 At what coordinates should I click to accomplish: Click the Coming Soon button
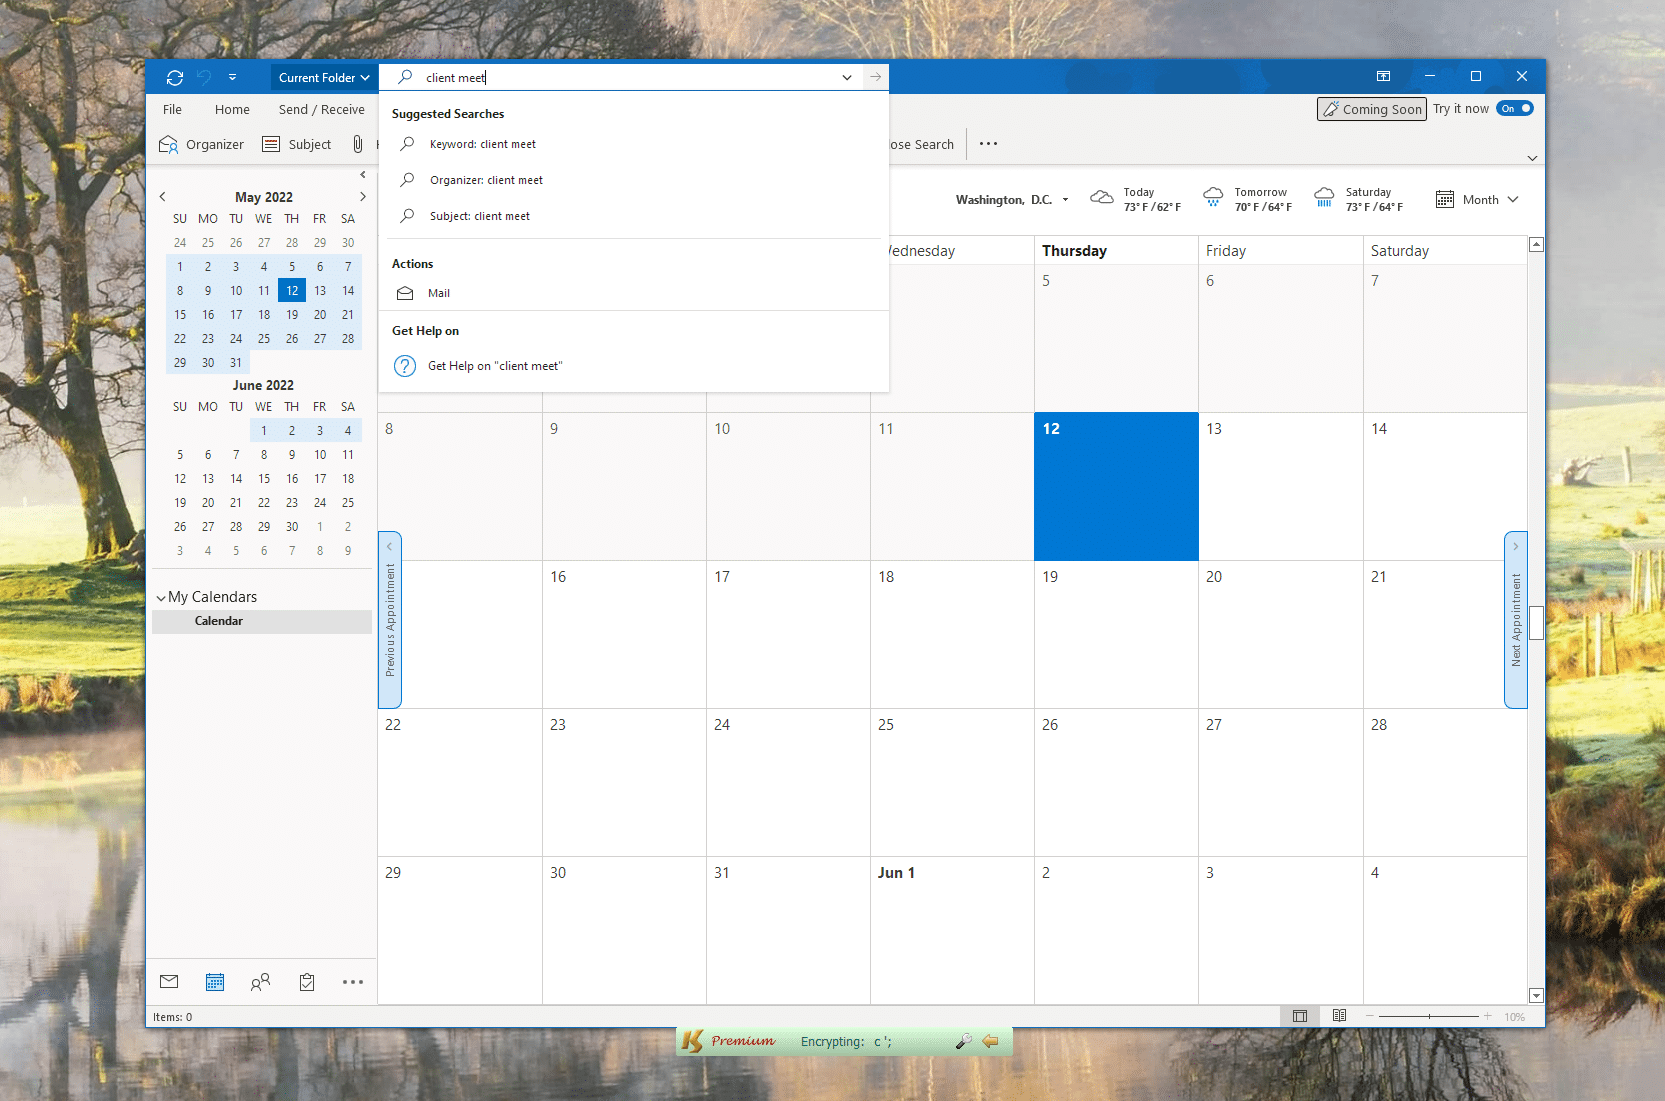coord(1371,109)
